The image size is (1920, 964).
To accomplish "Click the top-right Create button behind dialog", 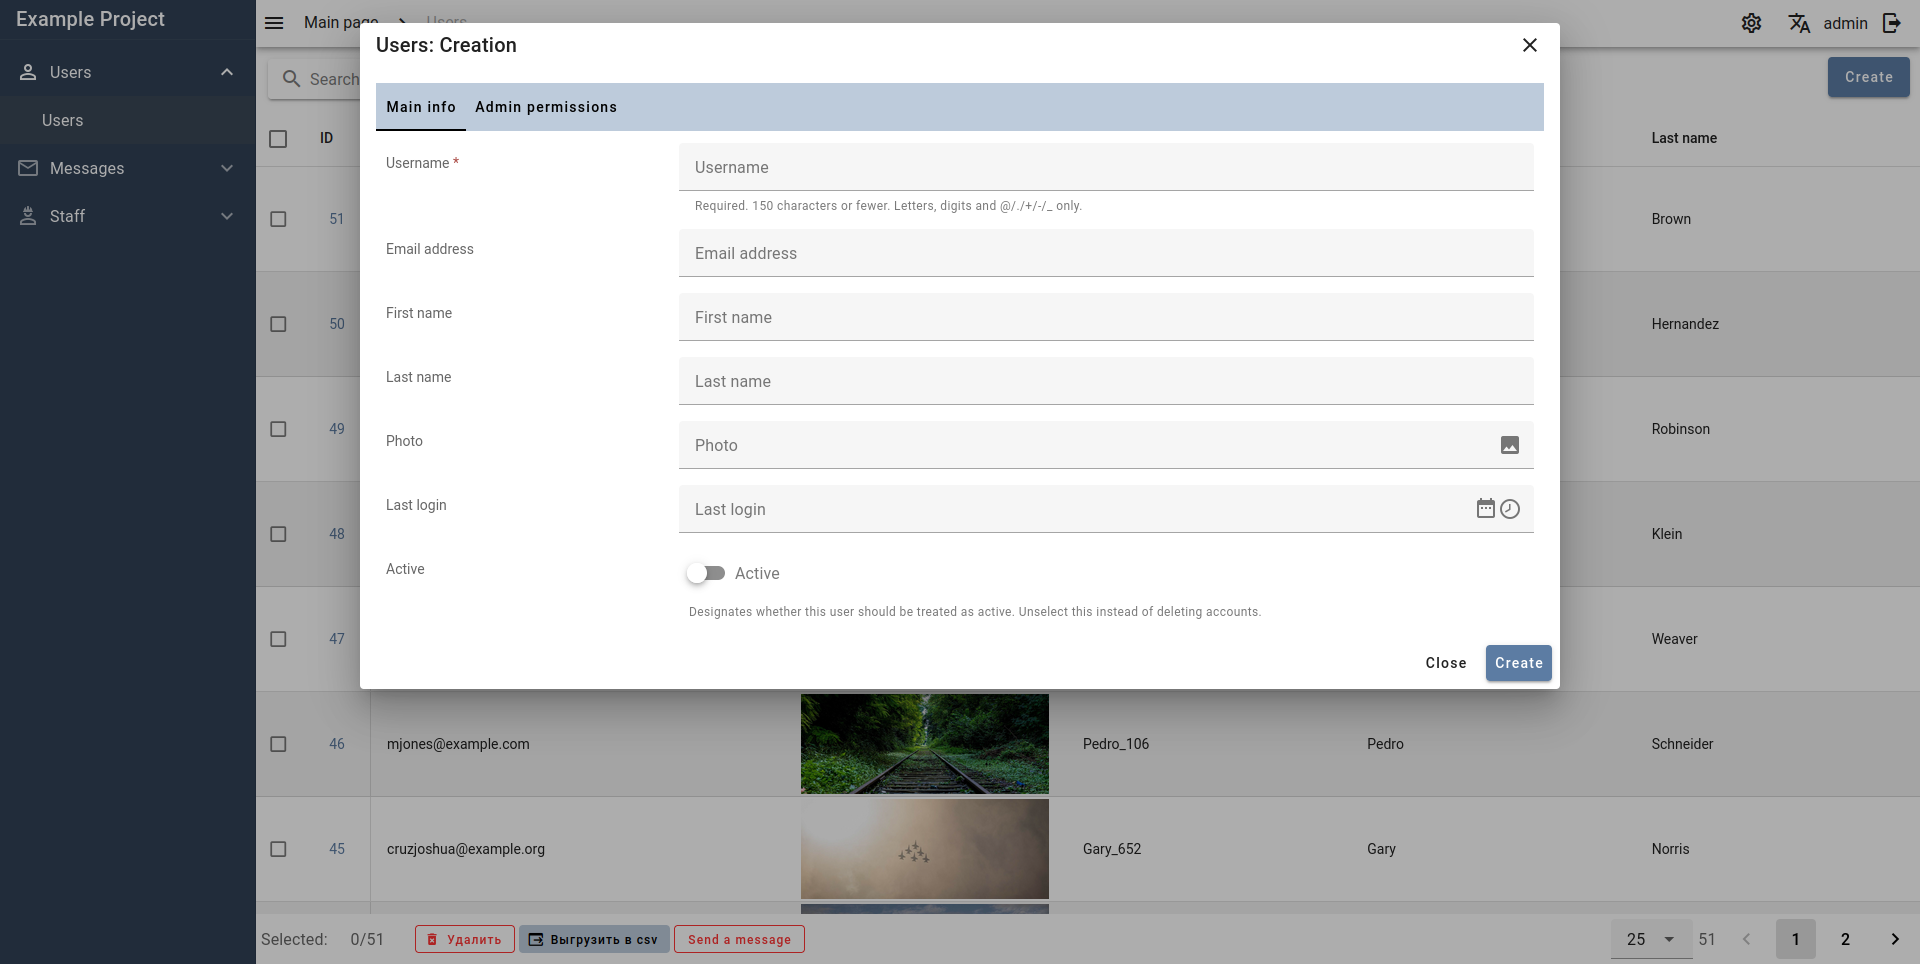I will [1868, 77].
